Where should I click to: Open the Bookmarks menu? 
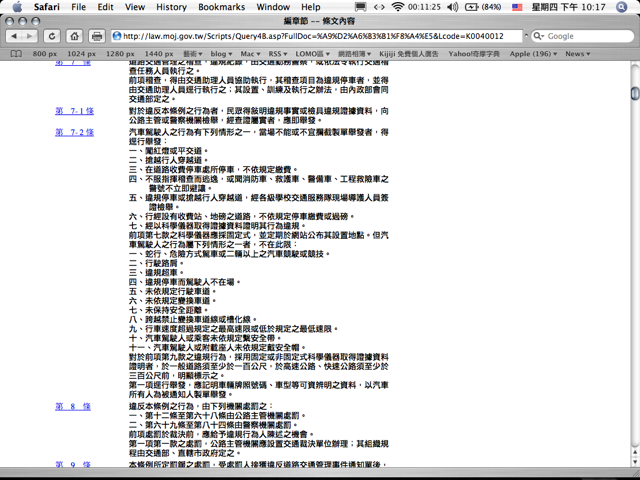tap(222, 7)
